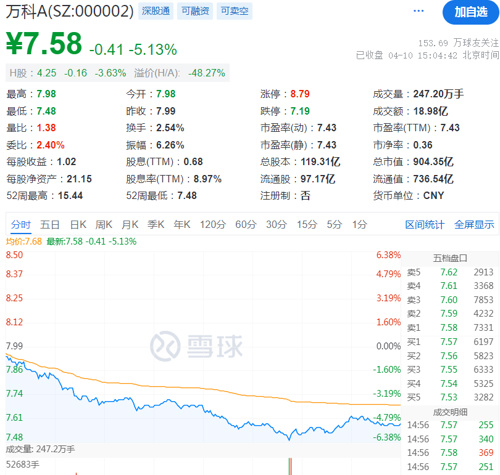Open the three-dot more options menu
The height and width of the screenshot is (475, 500).
click(418, 11)
